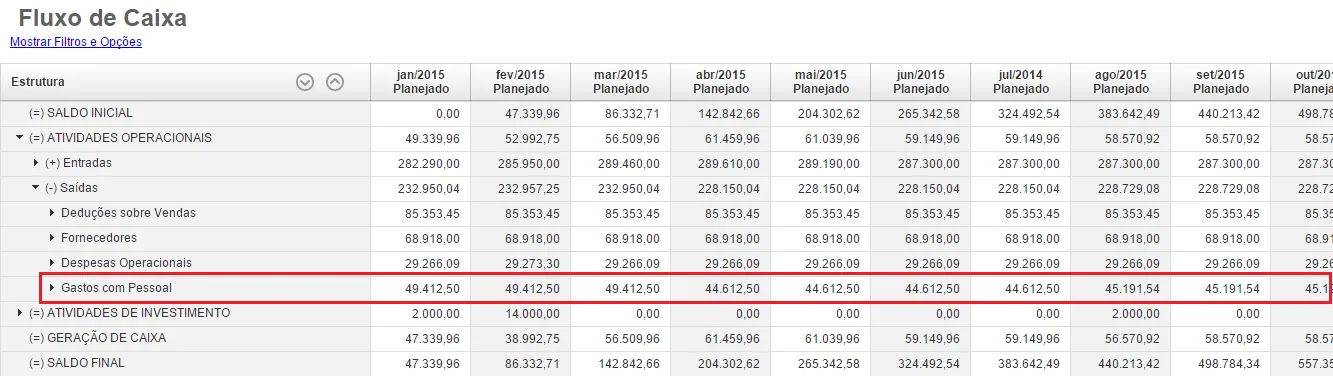Collapse the ATIVIDADES OPERACIONAIS row
This screenshot has height=376, width=1333.
pos(20,138)
